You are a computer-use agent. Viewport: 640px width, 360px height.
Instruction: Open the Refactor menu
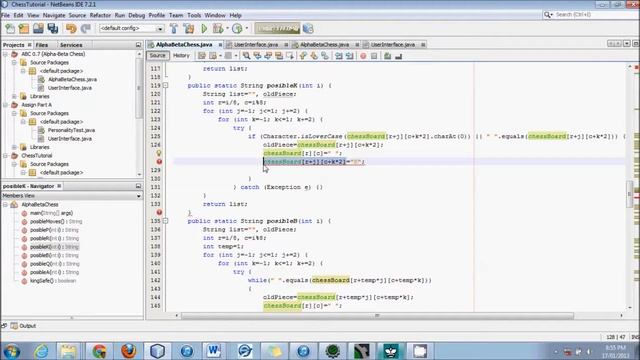click(100, 15)
